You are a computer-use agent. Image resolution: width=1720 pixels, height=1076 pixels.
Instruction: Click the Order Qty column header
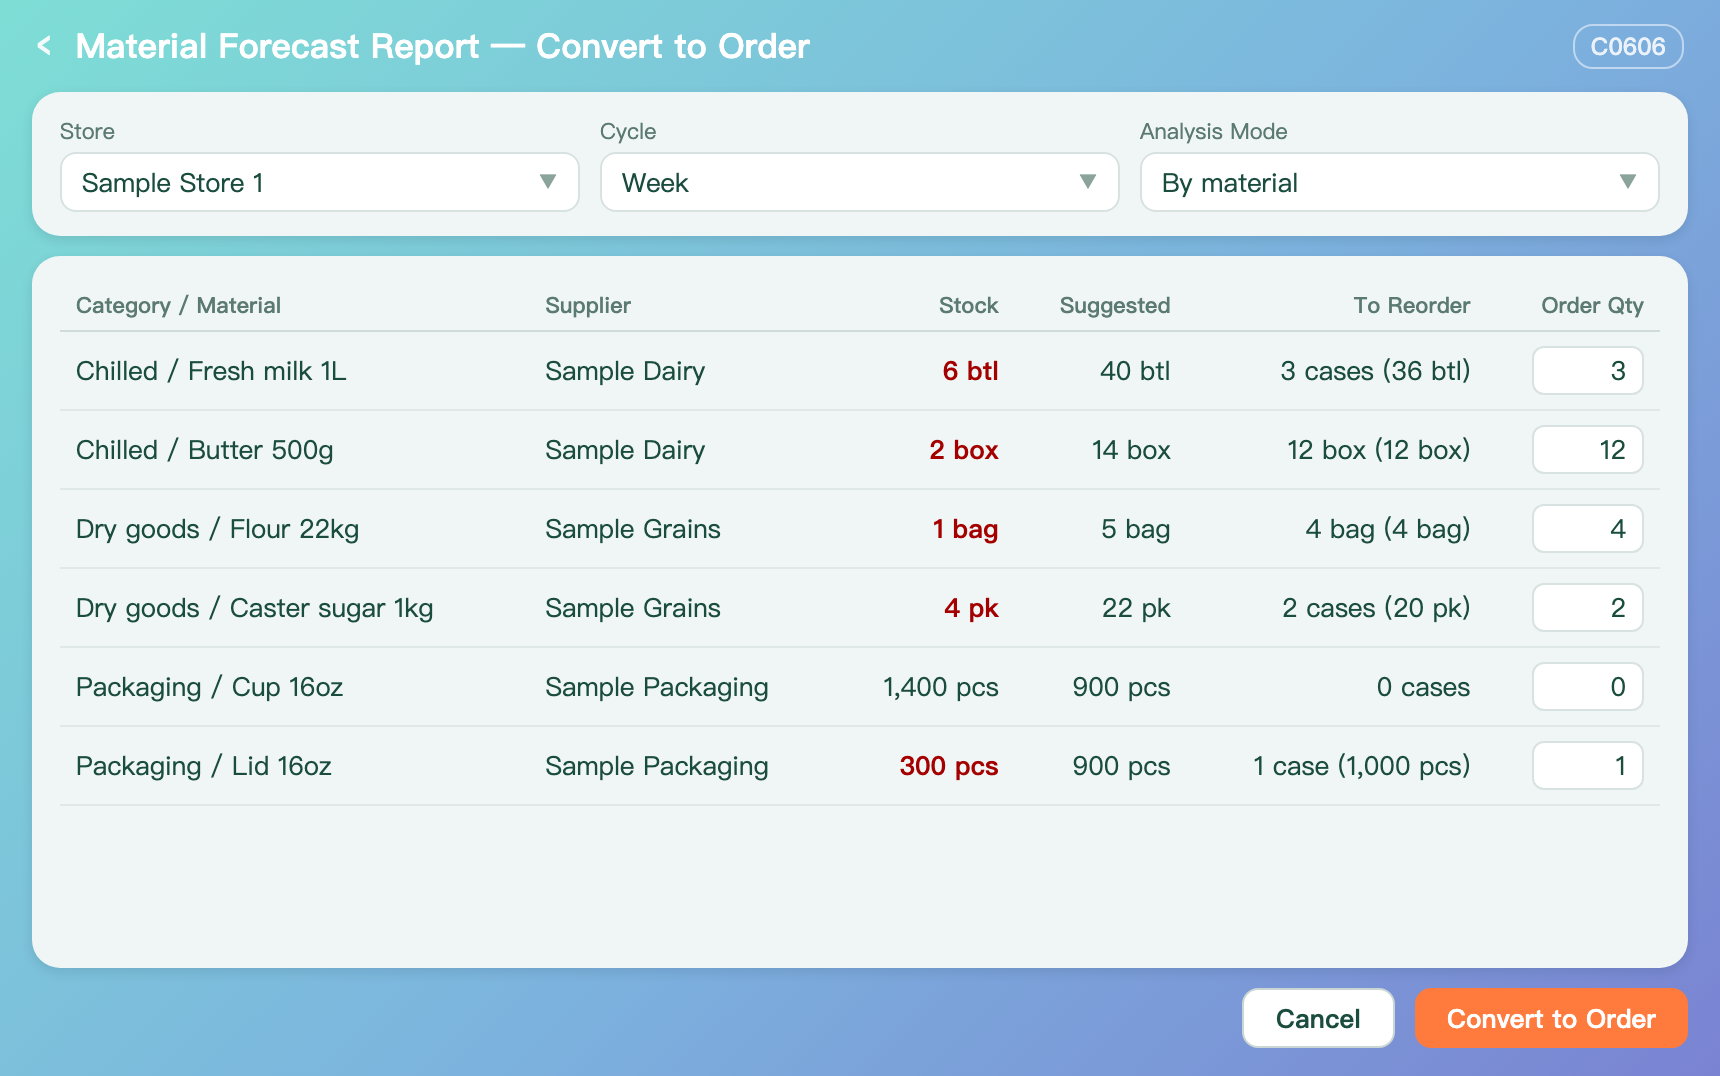click(x=1593, y=305)
